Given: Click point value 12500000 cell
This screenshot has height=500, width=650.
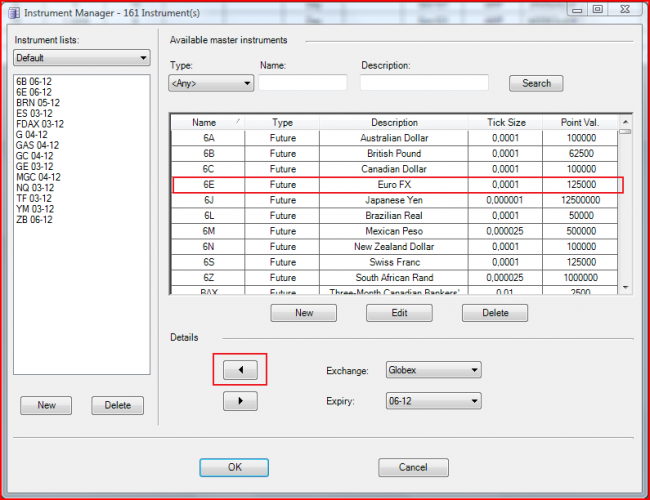Looking at the screenshot, I should [x=580, y=200].
